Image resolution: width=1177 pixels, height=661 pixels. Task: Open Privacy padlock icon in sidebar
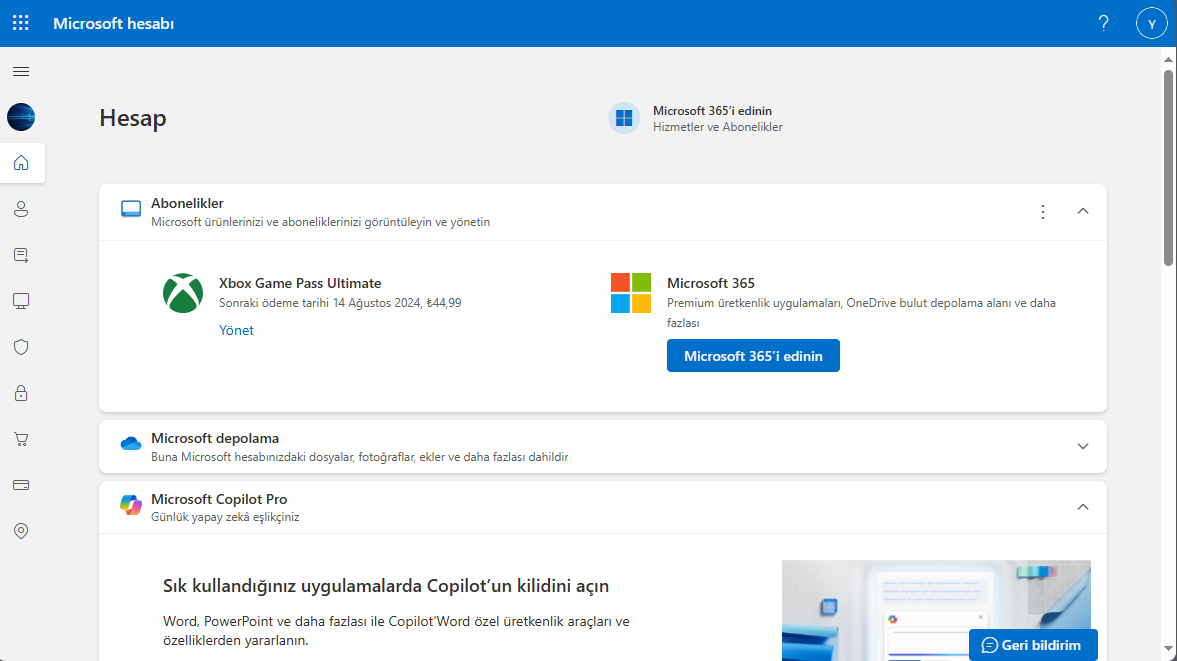pyautogui.click(x=21, y=393)
